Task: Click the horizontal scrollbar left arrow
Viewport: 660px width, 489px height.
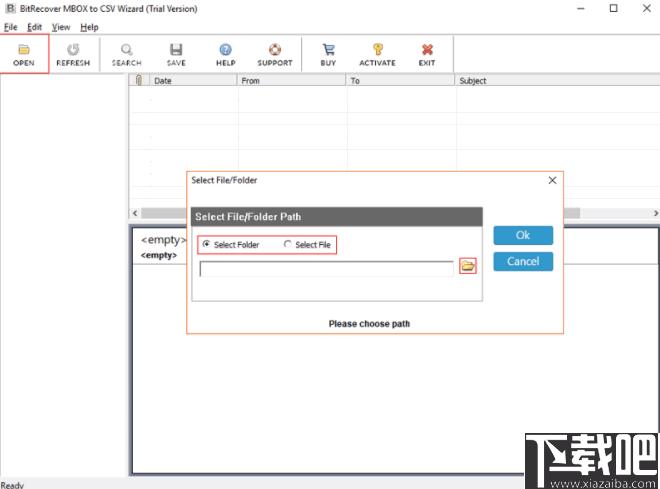Action: pyautogui.click(x=135, y=213)
